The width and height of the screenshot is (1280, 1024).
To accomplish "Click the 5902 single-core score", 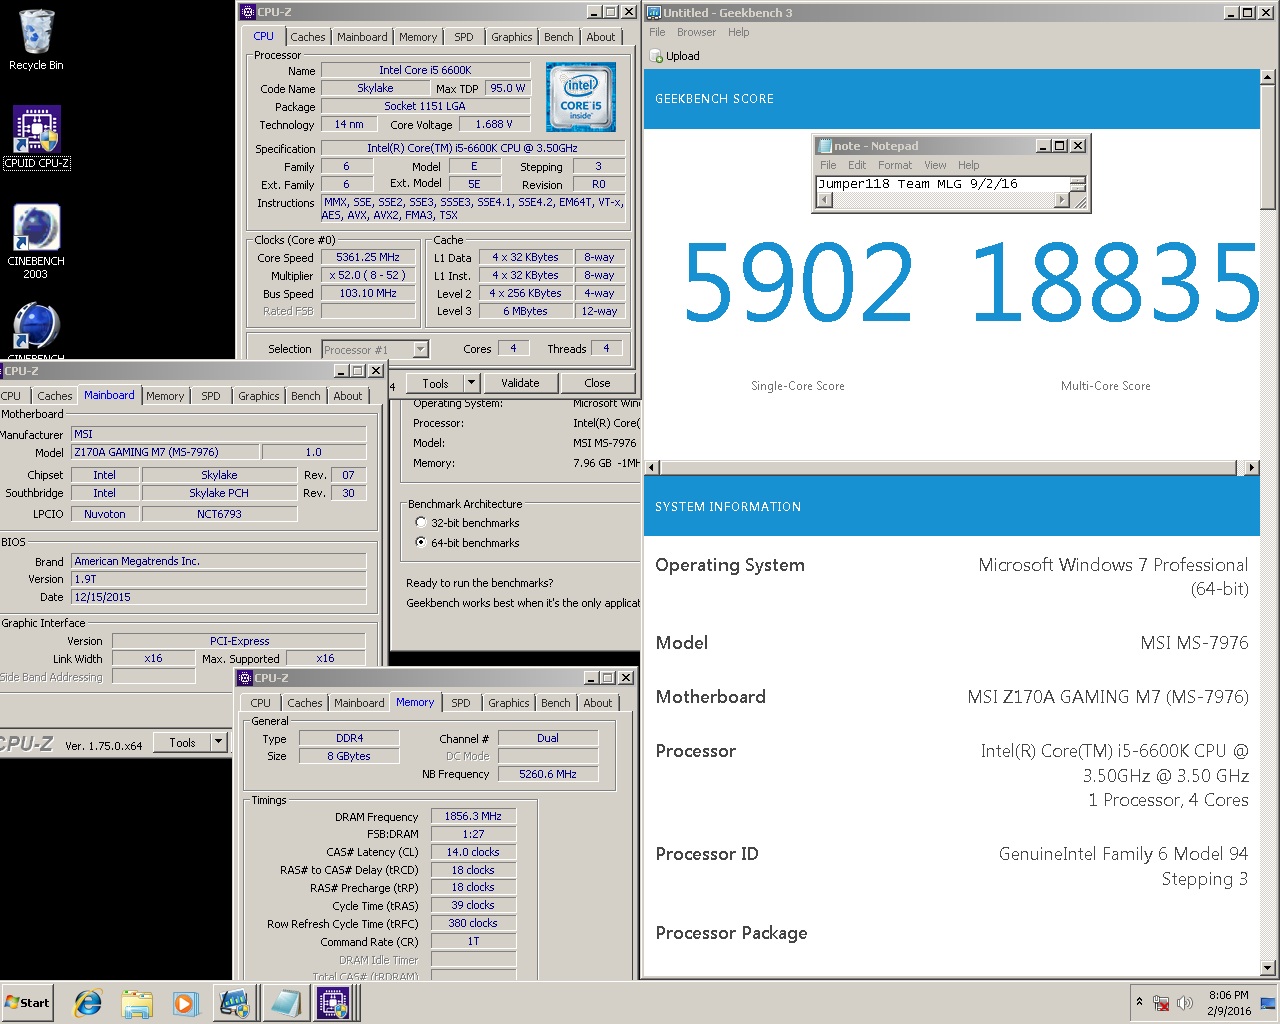I will click(798, 282).
